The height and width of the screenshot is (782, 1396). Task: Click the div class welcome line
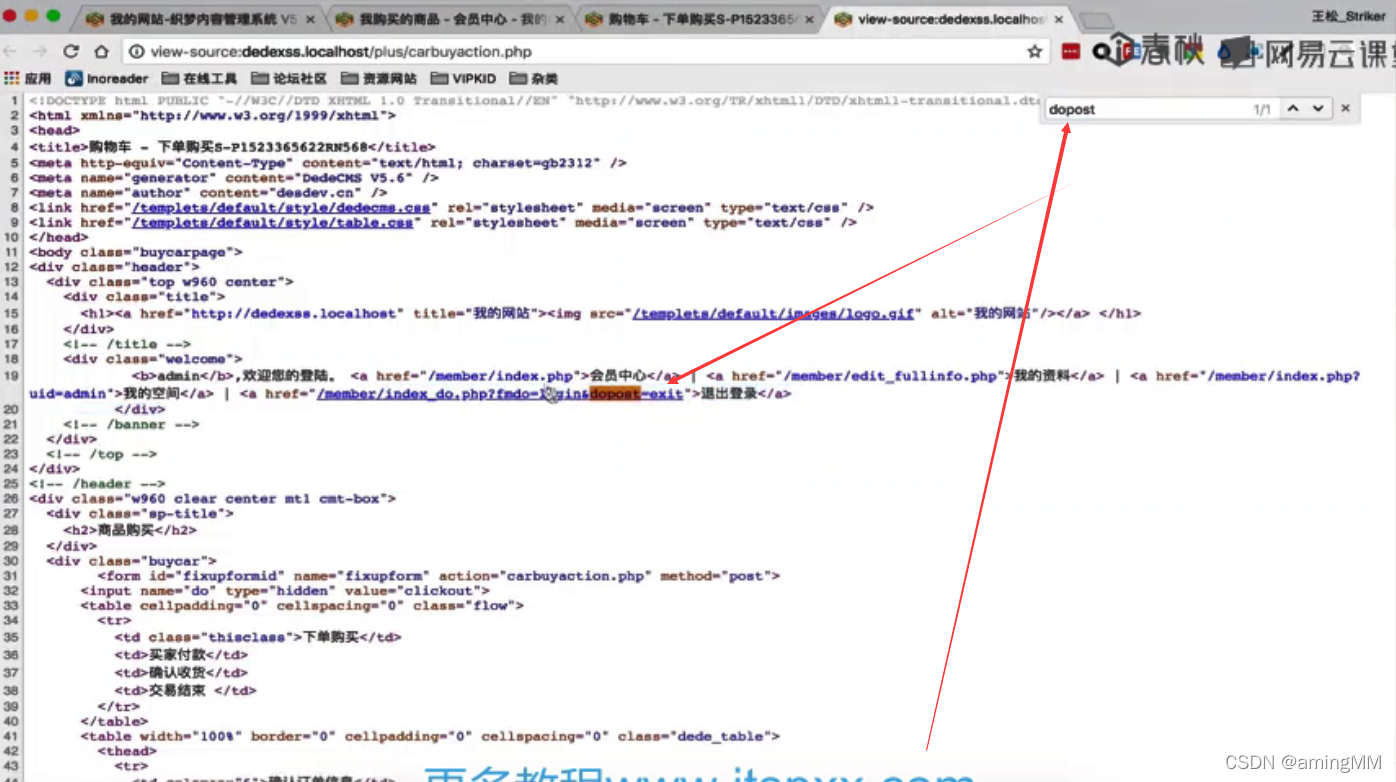tap(153, 358)
